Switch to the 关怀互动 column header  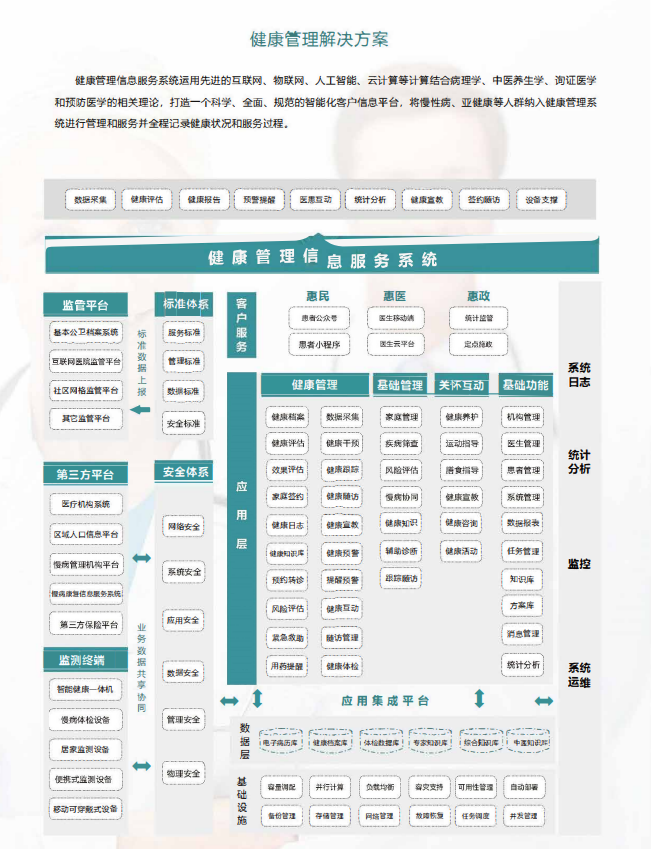(x=460, y=384)
